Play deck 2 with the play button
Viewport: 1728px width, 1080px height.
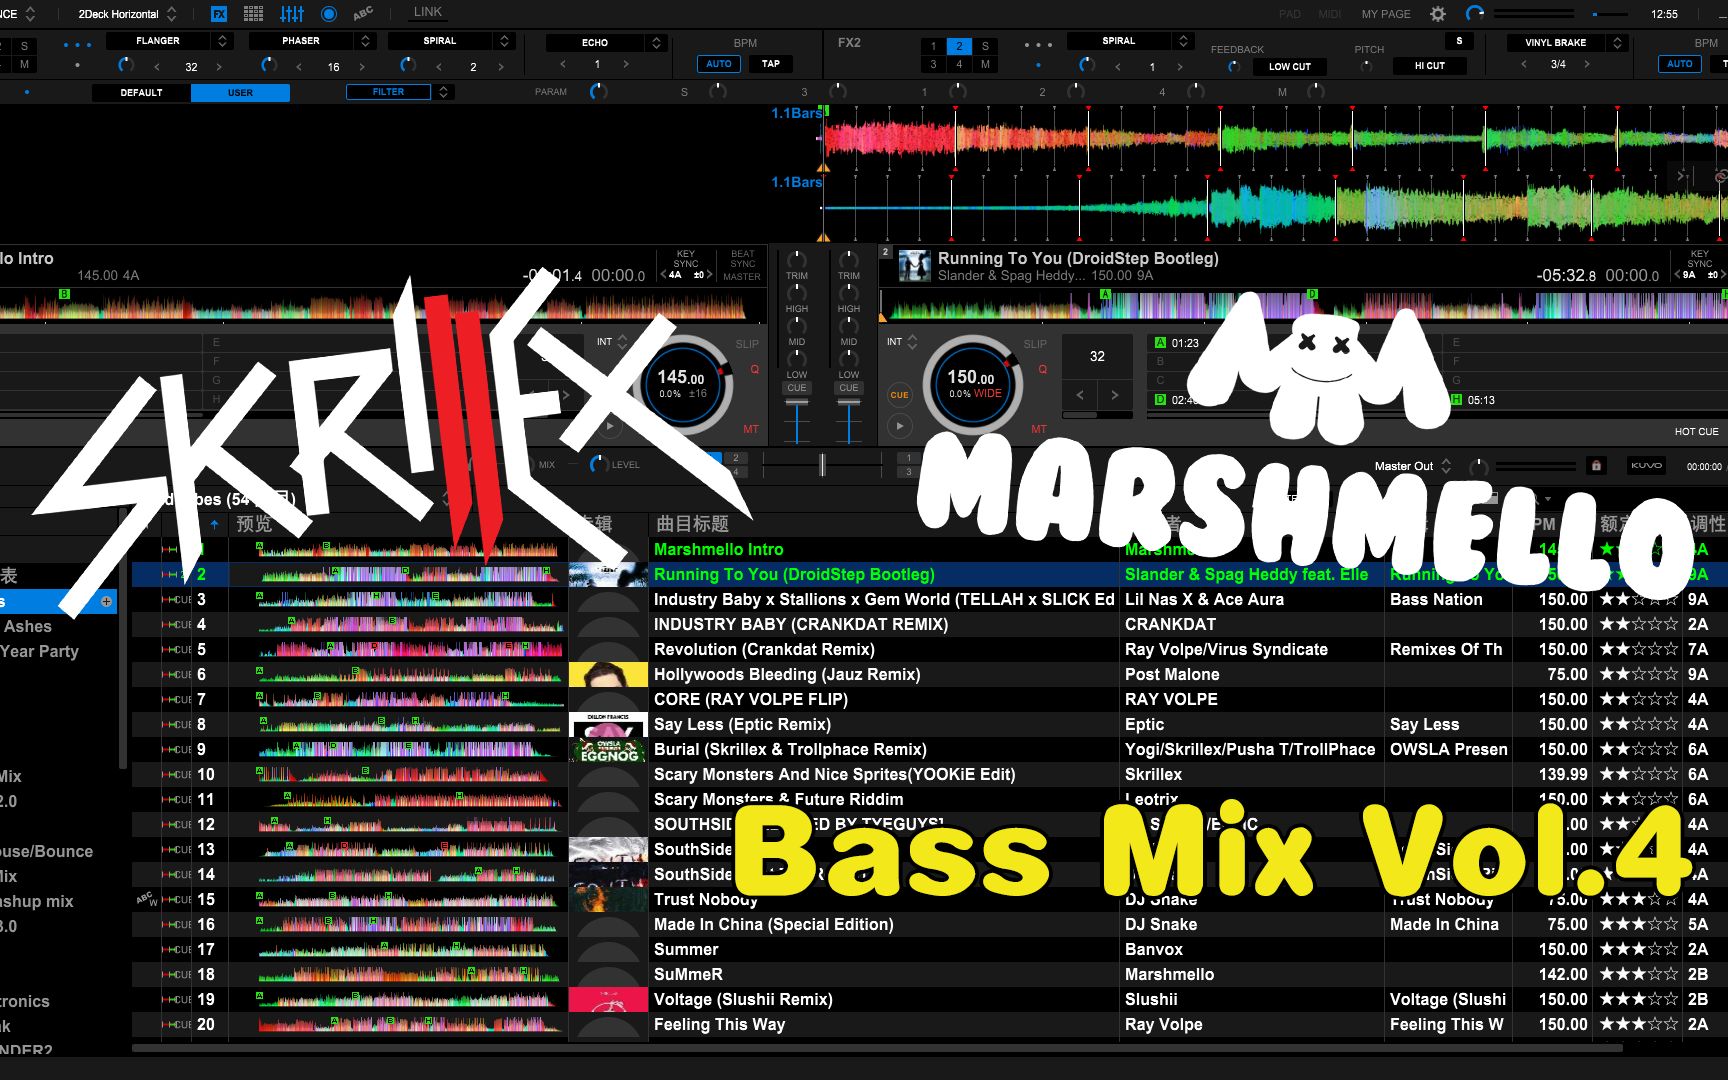899,426
